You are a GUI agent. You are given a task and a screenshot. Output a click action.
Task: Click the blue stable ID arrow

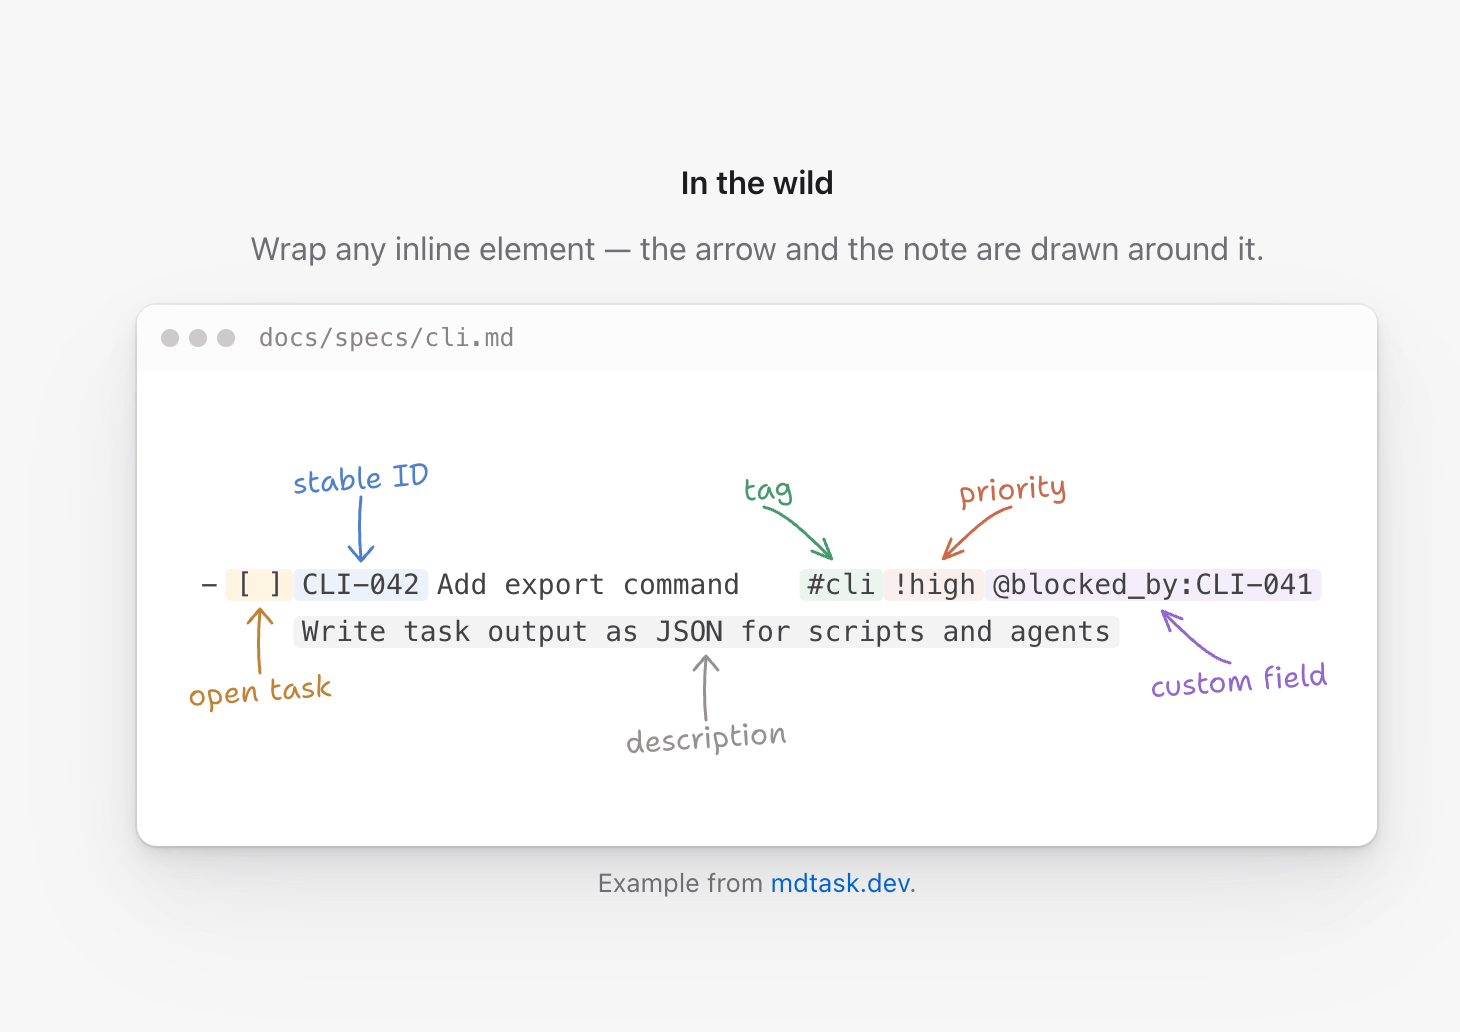coord(361,530)
